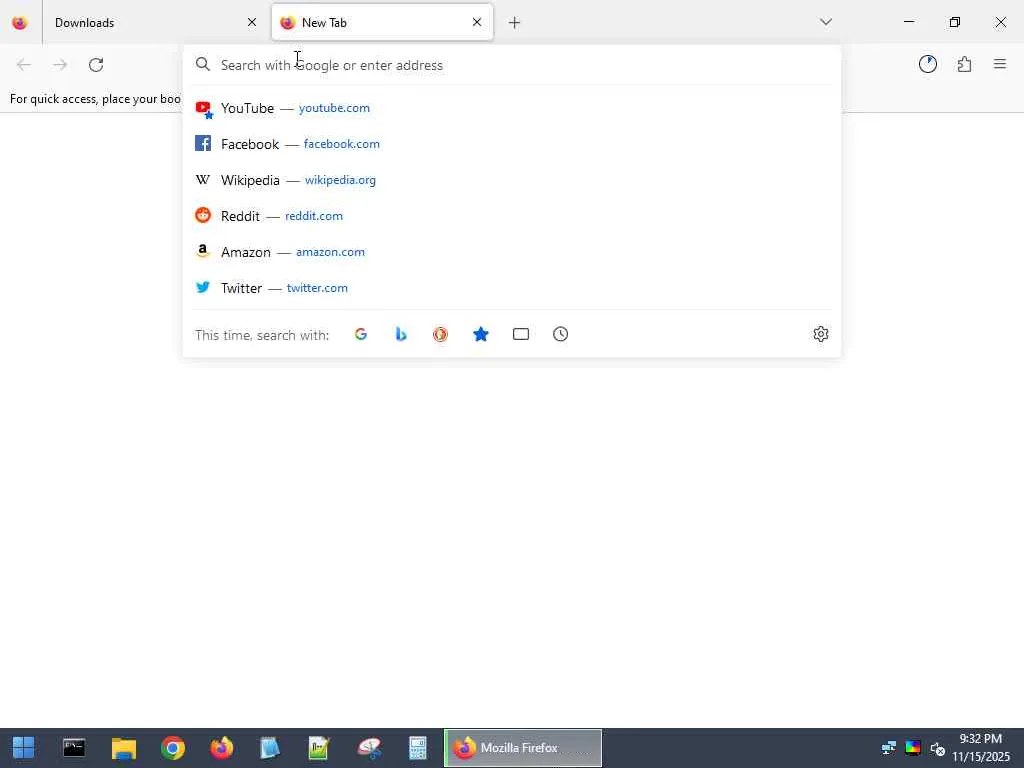Click the amazon.com URL text
The height and width of the screenshot is (768, 1024).
[x=330, y=252]
